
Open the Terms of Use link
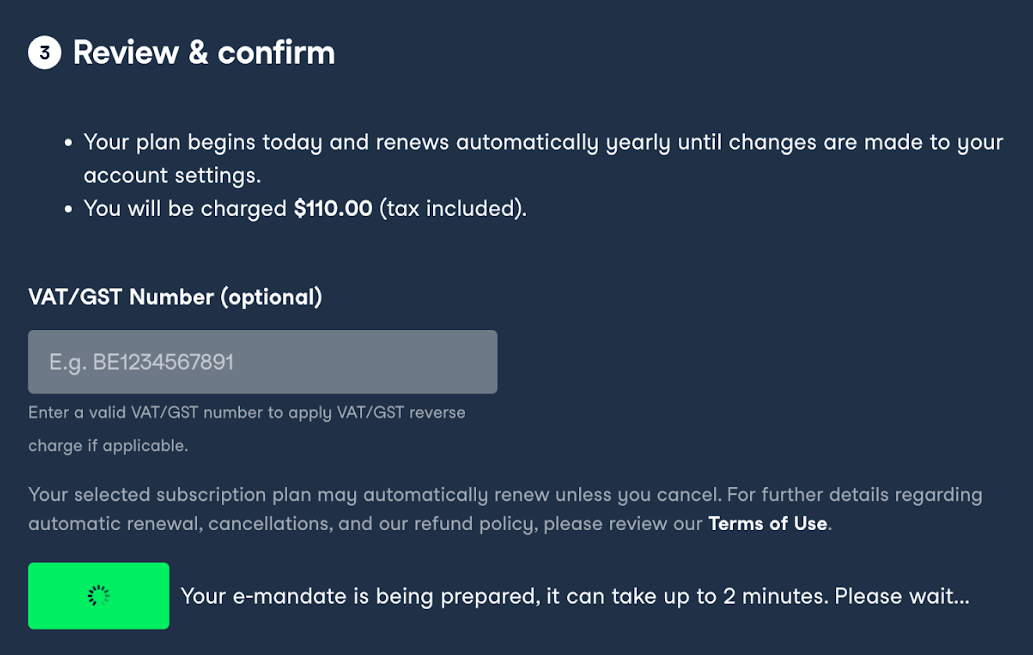(767, 523)
